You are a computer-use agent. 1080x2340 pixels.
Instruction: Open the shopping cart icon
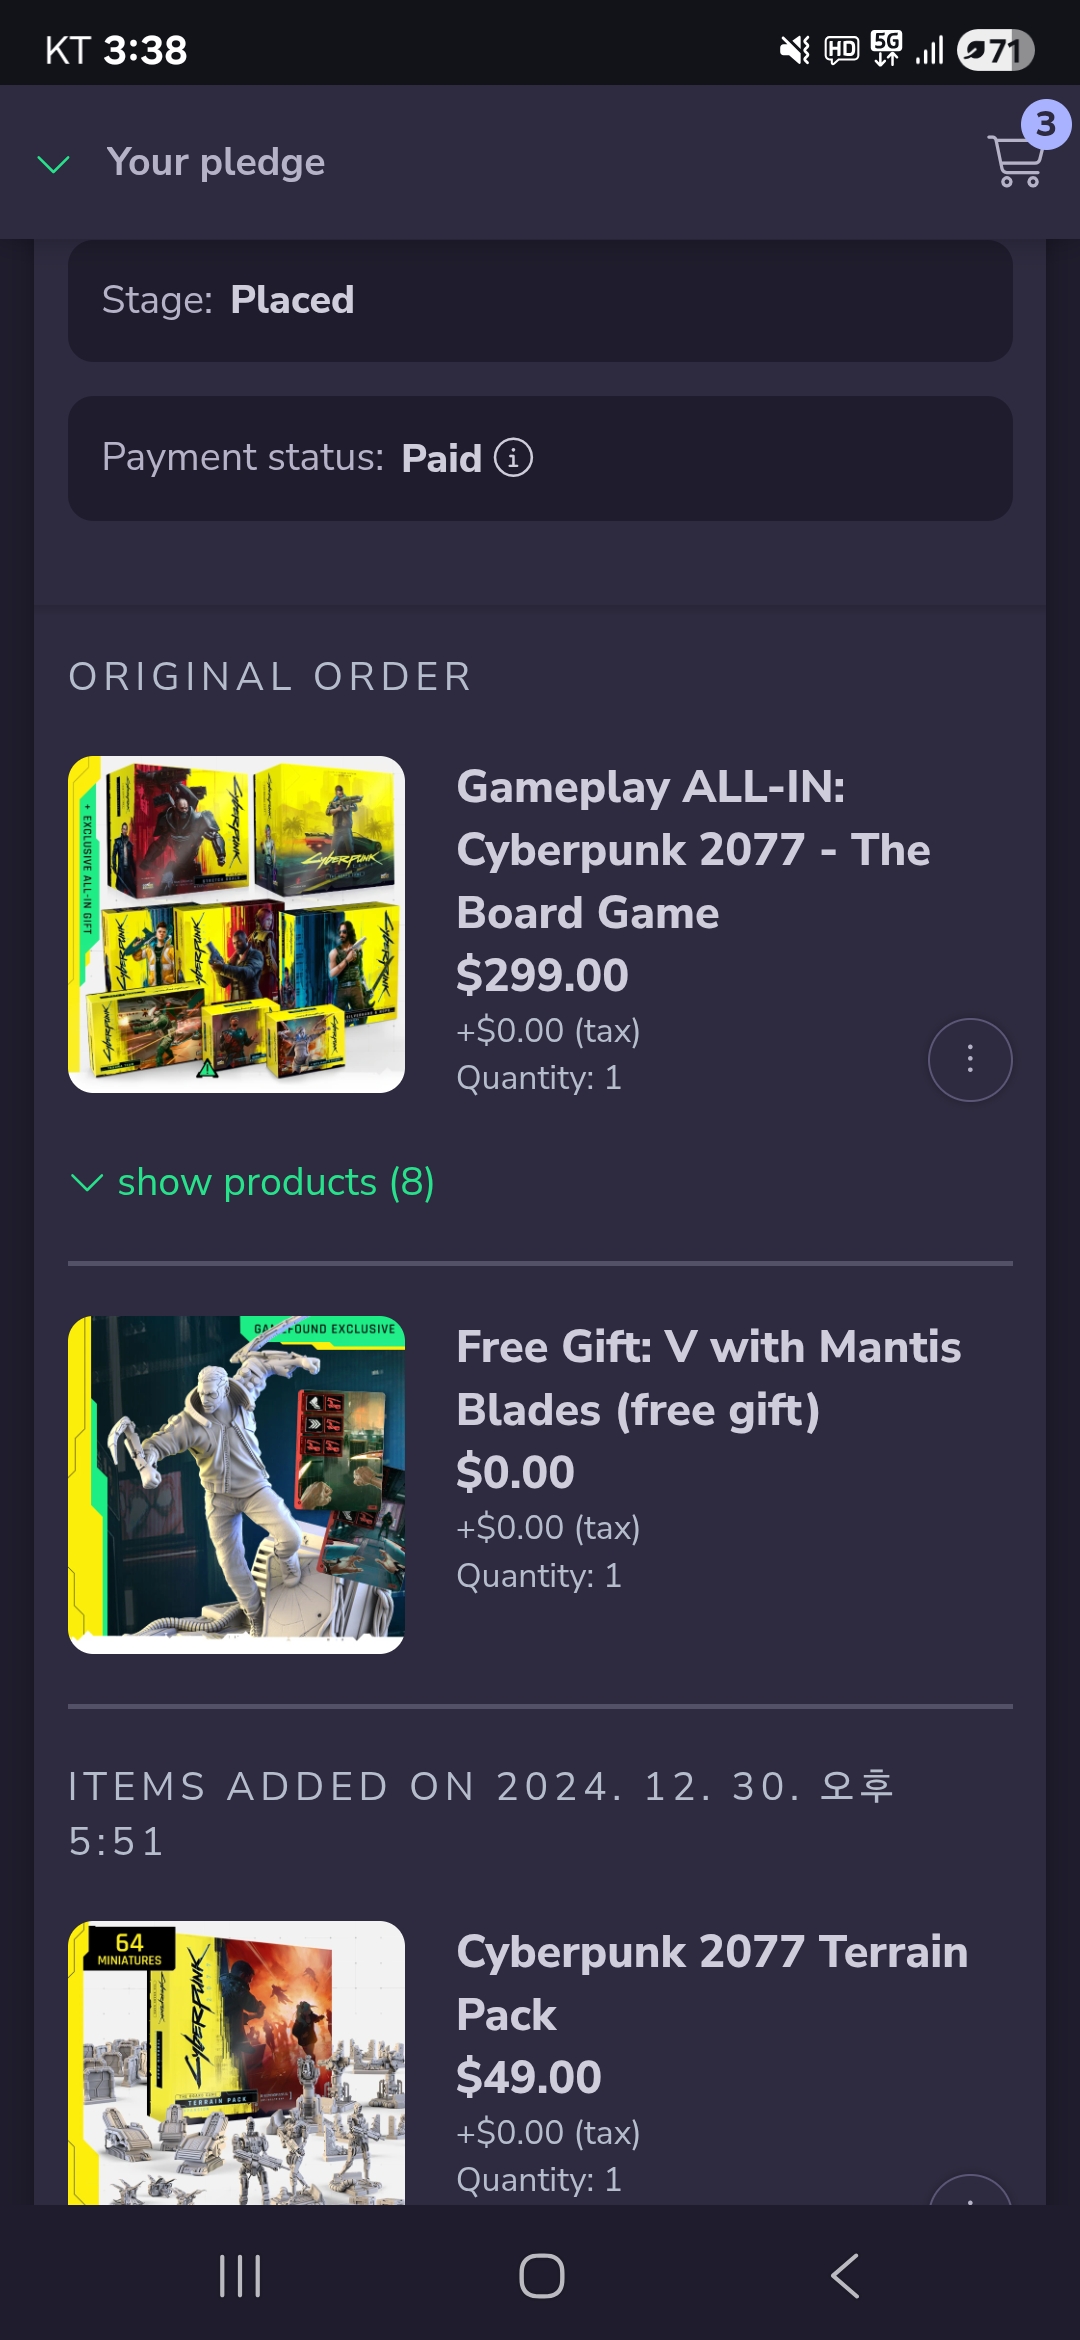(x=1016, y=162)
